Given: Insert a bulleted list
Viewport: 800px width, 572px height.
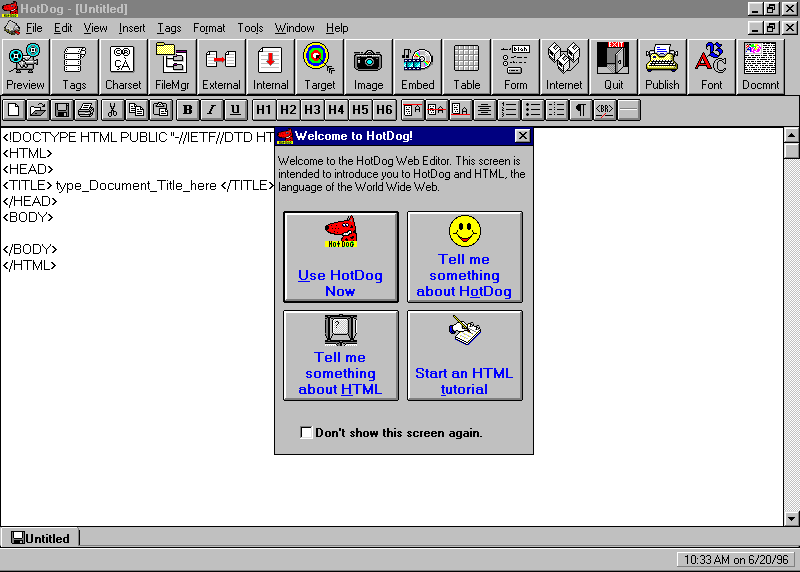Looking at the screenshot, I should click(533, 110).
